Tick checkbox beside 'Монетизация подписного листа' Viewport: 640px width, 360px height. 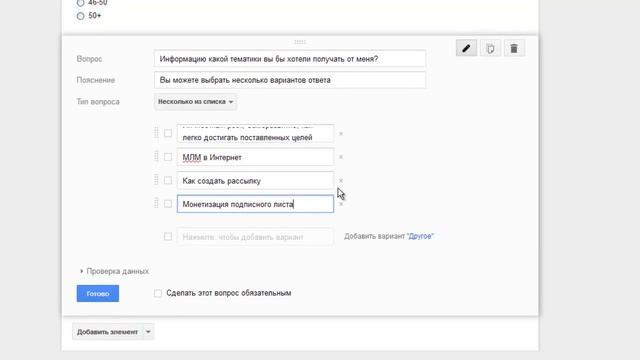[x=168, y=204]
